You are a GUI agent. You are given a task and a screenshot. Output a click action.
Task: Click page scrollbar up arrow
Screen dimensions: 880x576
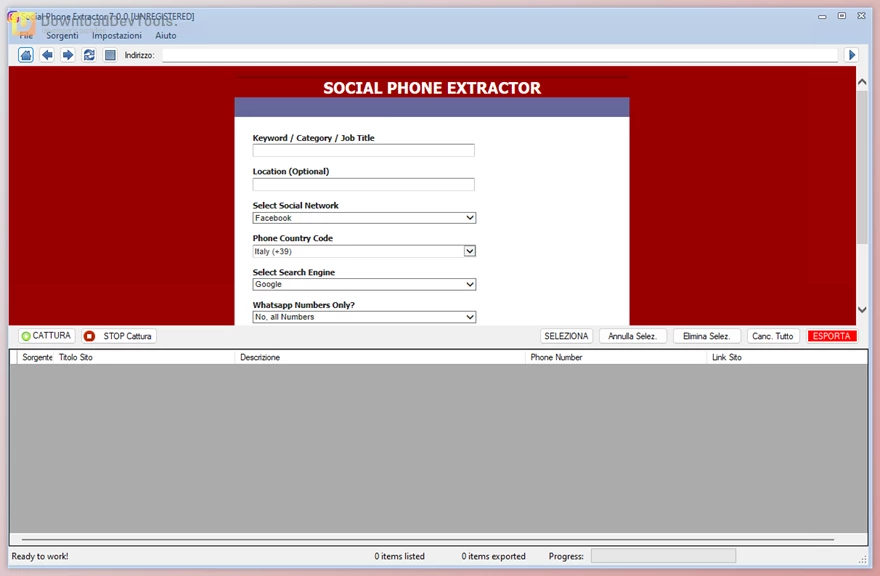point(862,82)
